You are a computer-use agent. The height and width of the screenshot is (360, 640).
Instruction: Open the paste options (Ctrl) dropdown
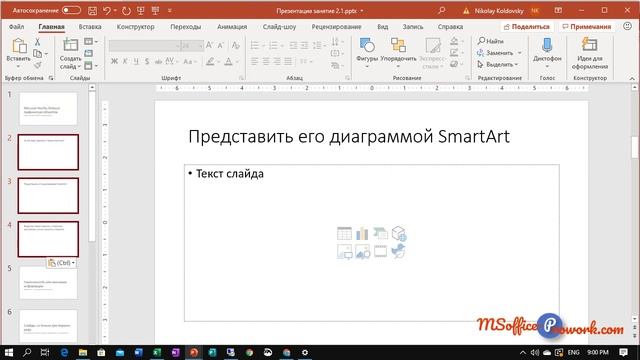61,263
